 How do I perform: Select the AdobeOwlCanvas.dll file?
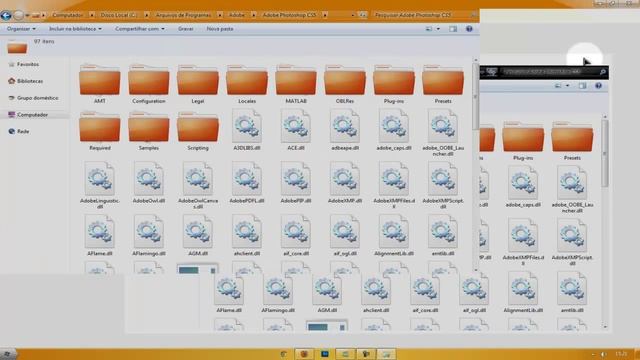[198, 185]
